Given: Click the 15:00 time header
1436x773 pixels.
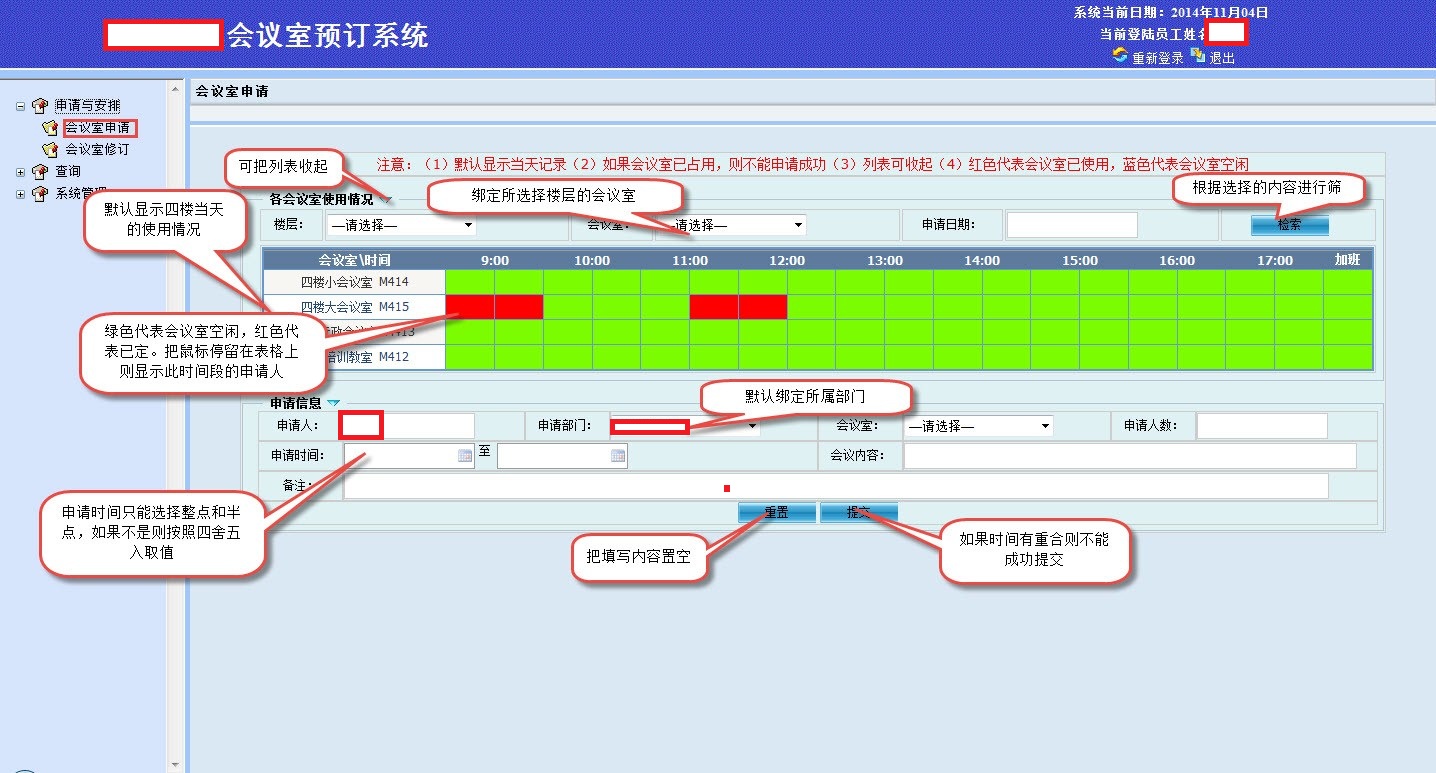Looking at the screenshot, I should pos(1080,260).
